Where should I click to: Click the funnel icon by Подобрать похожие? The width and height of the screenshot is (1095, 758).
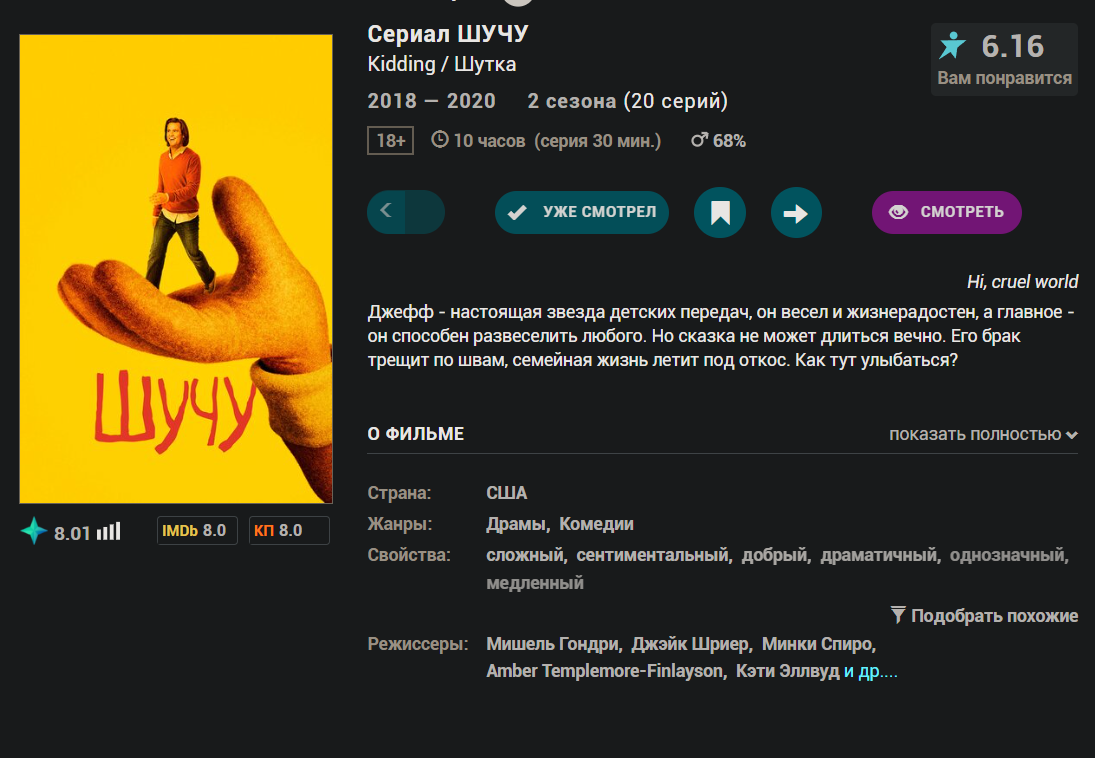pos(898,615)
